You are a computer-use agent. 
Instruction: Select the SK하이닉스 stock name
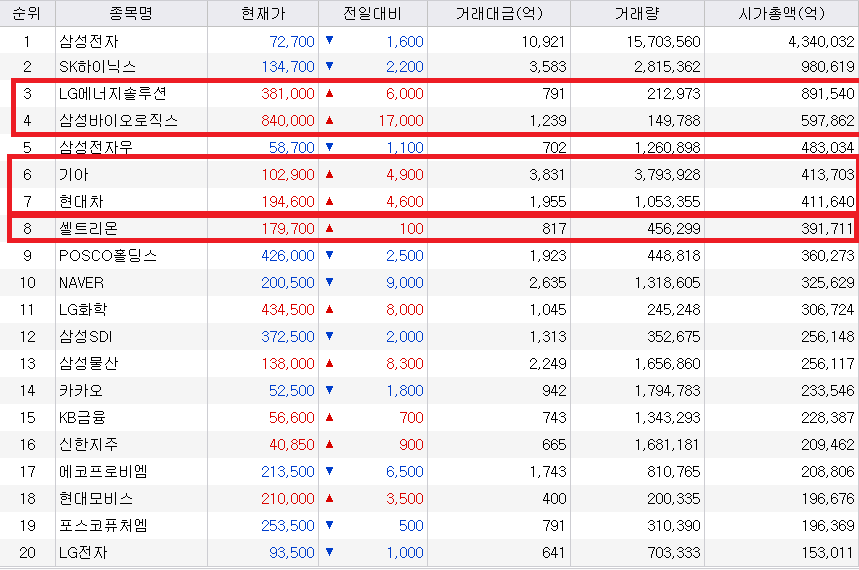(97, 66)
